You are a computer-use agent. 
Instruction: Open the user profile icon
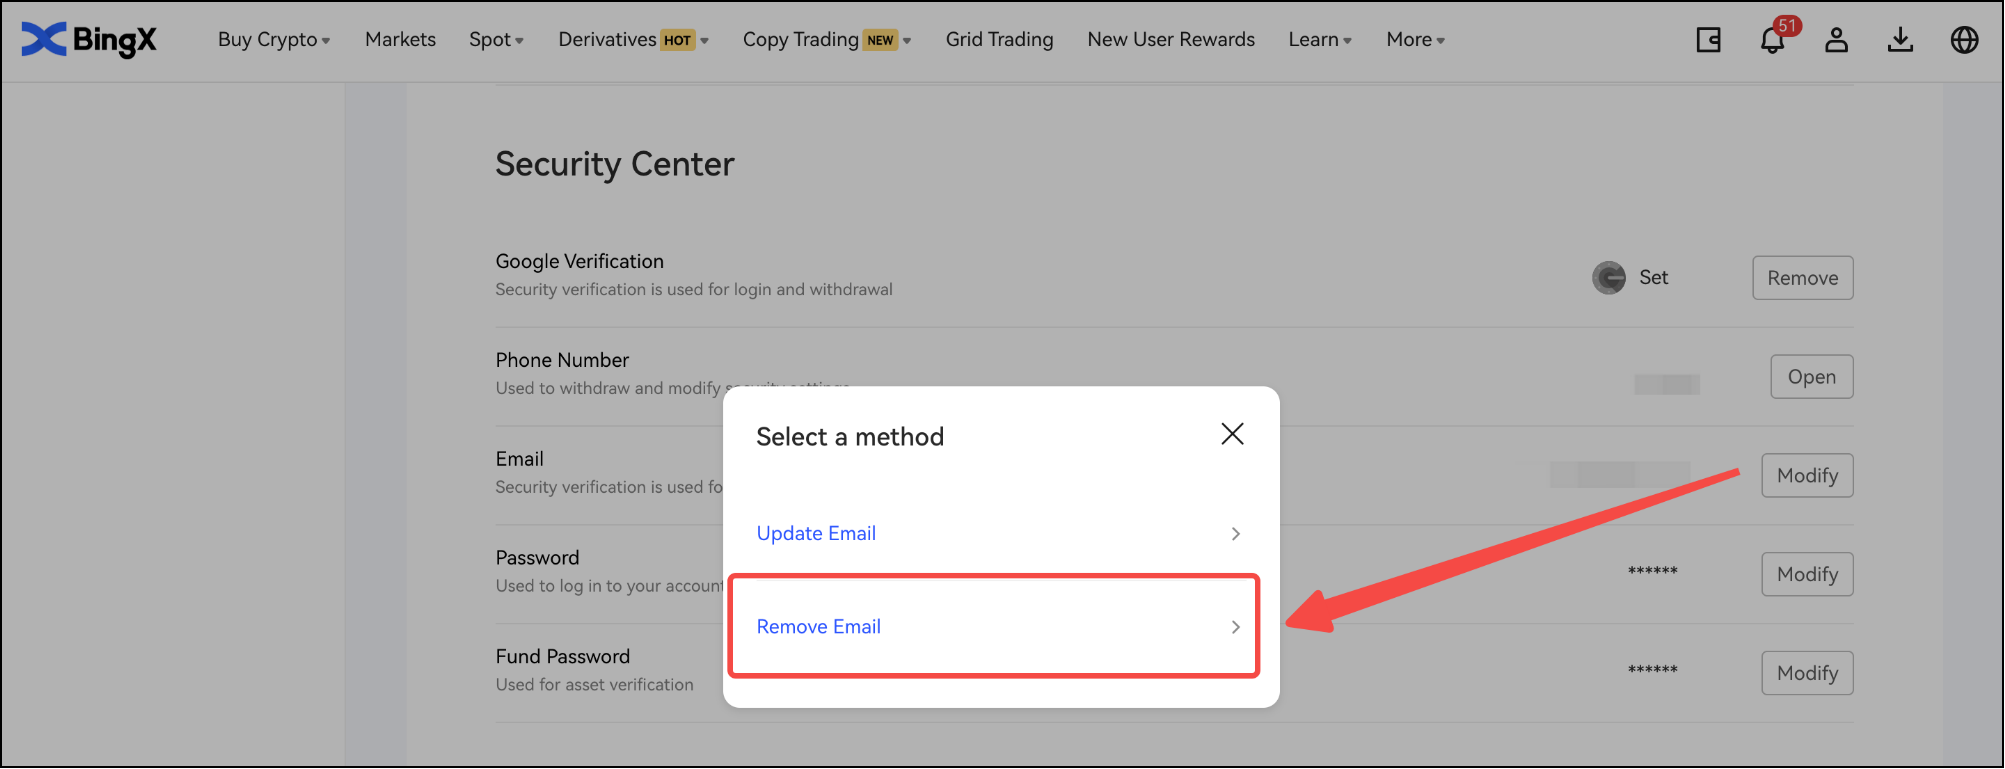[1836, 40]
